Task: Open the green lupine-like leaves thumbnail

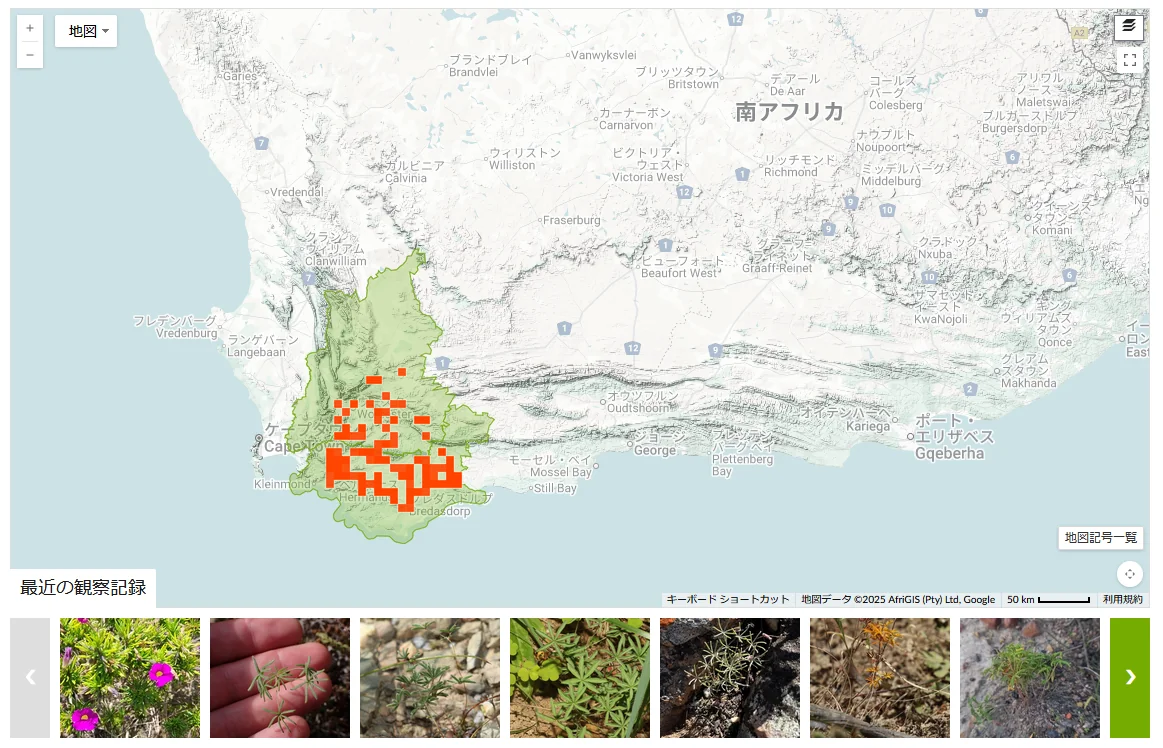Action: click(580, 678)
